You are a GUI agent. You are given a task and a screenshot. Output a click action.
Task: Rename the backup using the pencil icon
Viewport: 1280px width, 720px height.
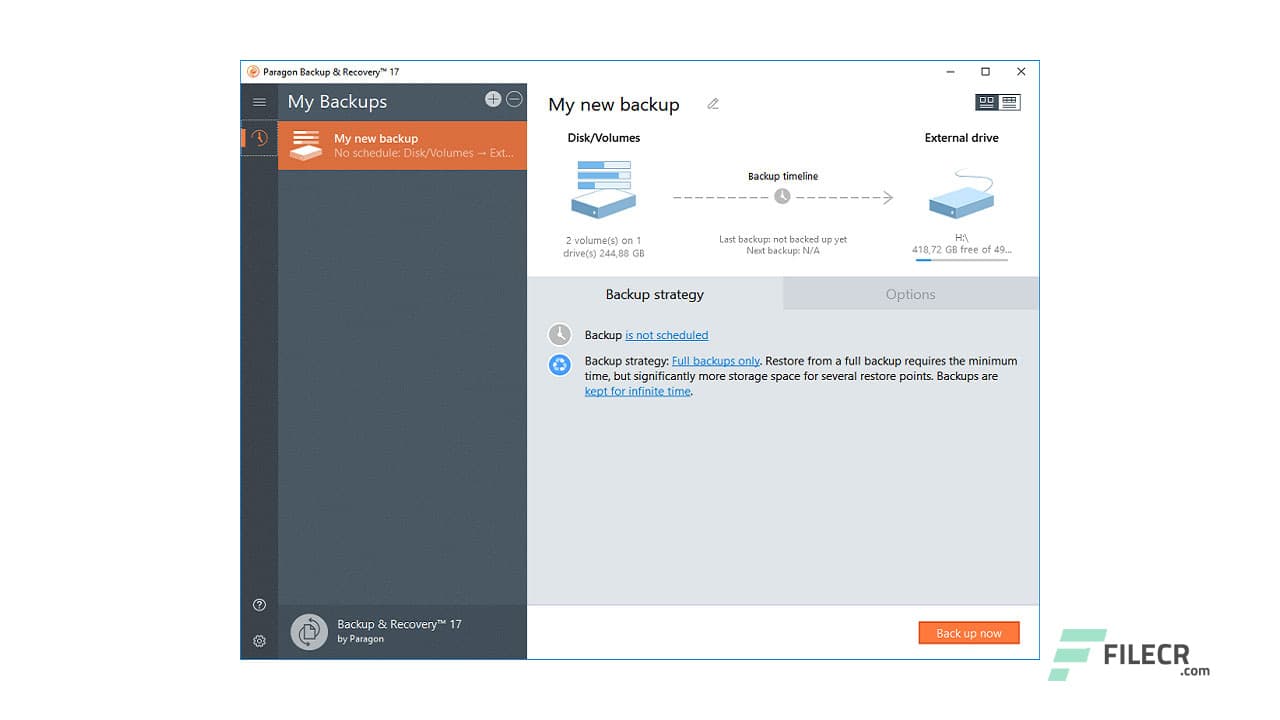point(712,103)
